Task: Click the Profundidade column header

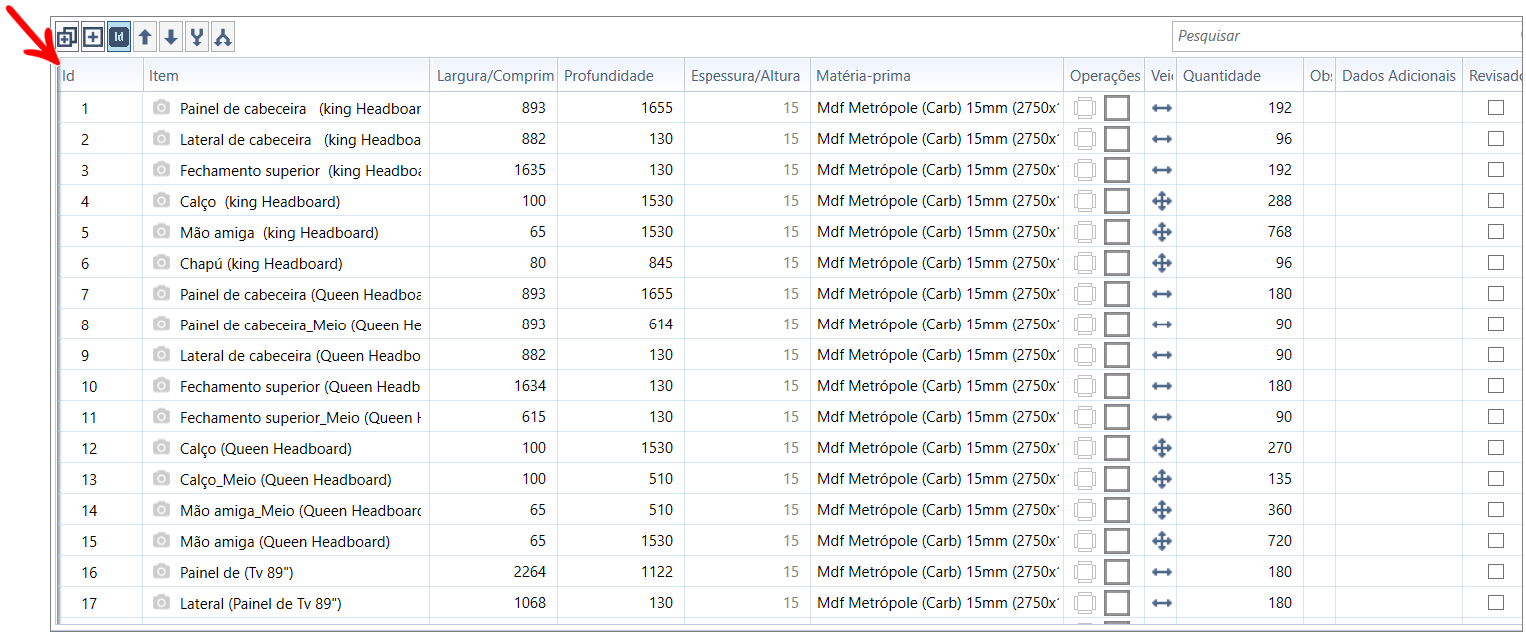Action: point(620,75)
